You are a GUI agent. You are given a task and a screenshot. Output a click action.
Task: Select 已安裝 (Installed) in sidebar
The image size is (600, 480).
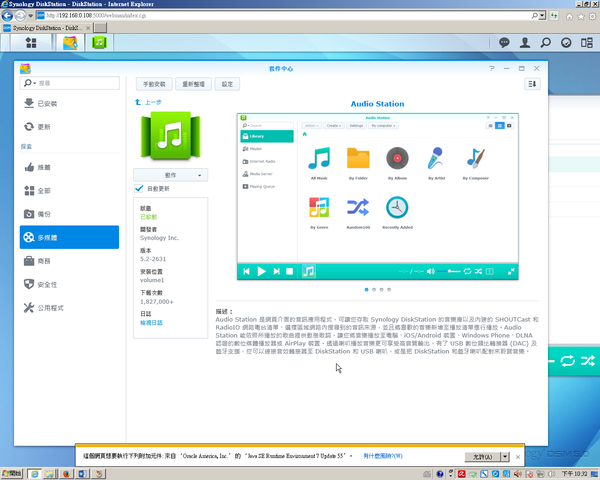coord(46,104)
